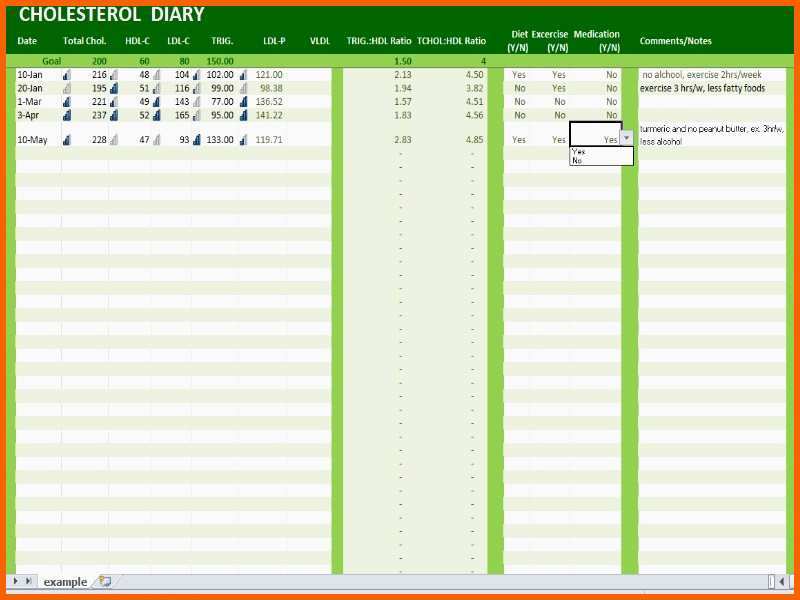Click bar icon left of 98.38 LDL-P
The image size is (800, 600).
(x=243, y=88)
